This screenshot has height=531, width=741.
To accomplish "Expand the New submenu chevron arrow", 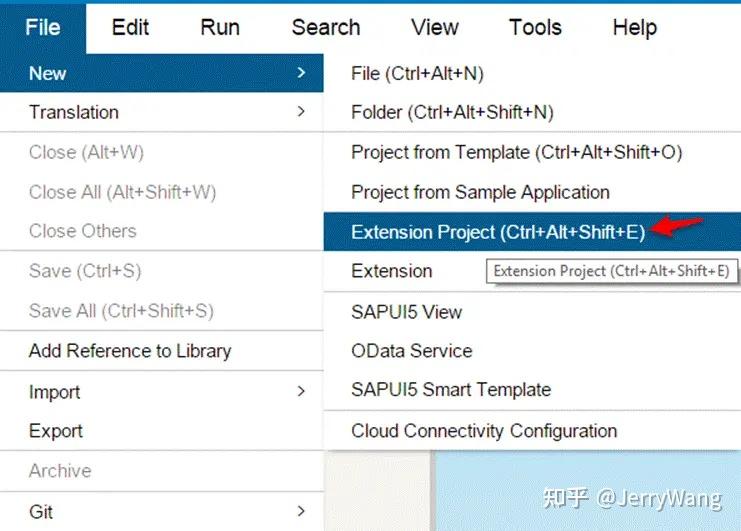I will 302,73.
